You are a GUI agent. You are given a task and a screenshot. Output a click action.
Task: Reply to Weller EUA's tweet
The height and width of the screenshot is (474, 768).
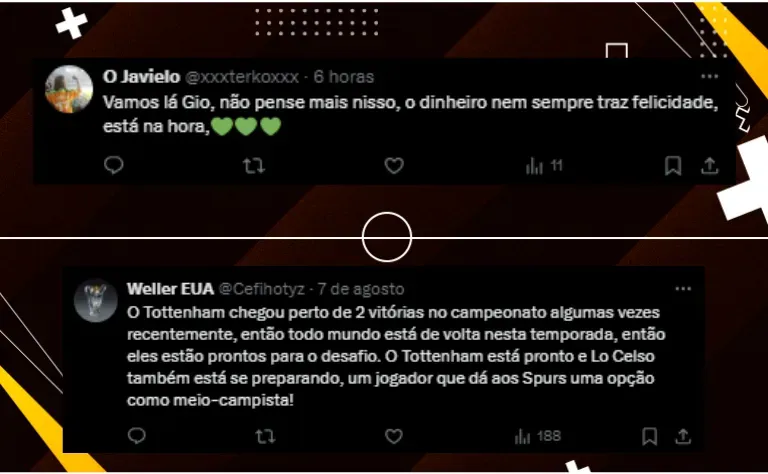[x=137, y=435]
